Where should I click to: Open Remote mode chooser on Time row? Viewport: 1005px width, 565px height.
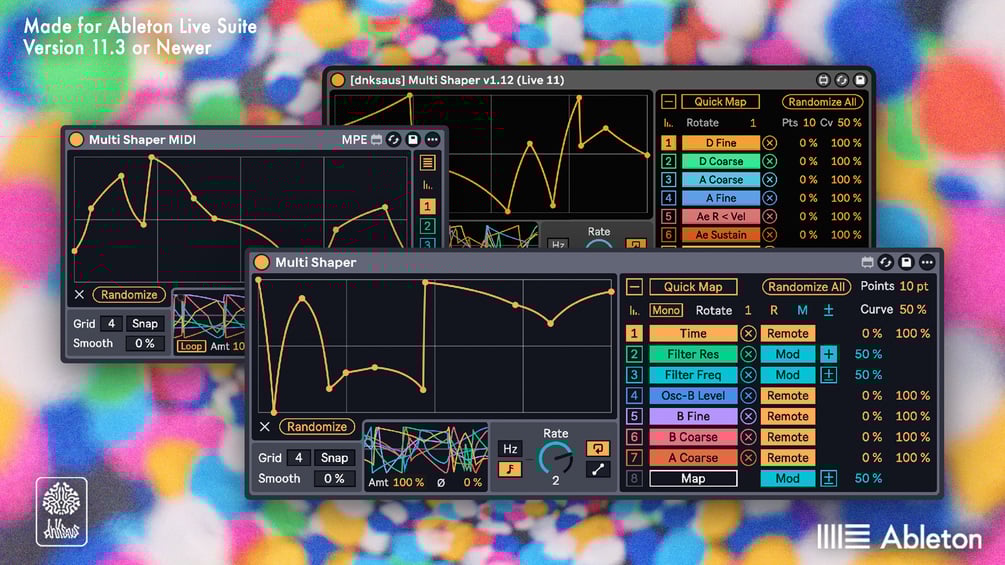[x=788, y=333]
